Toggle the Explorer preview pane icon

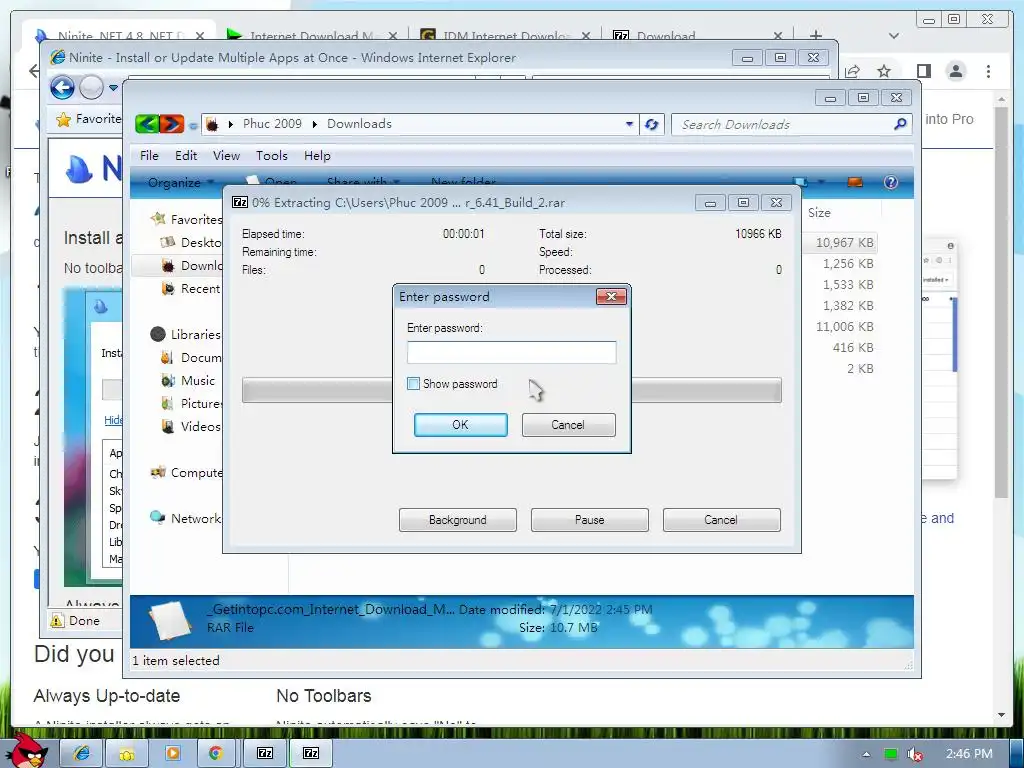[x=855, y=182]
